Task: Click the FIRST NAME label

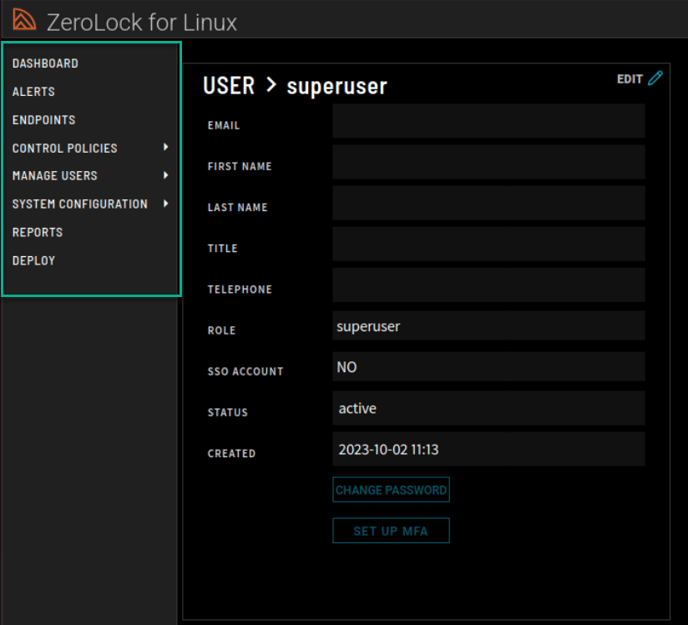Action: click(x=240, y=166)
